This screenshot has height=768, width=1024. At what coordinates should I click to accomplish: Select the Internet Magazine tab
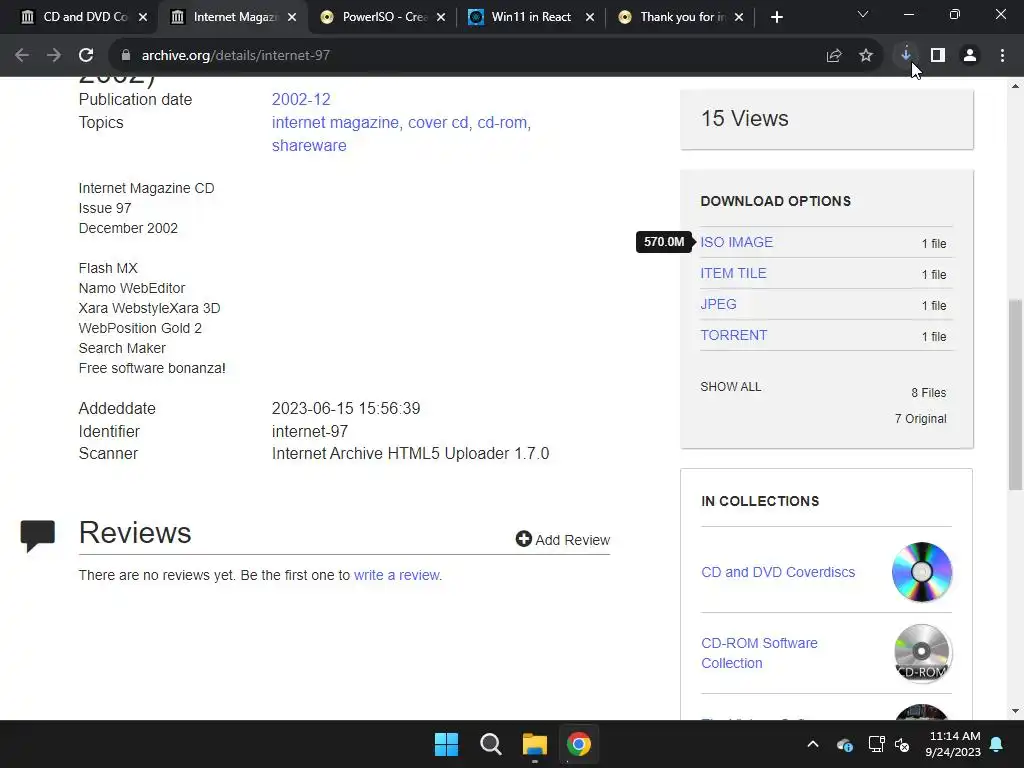(232, 17)
